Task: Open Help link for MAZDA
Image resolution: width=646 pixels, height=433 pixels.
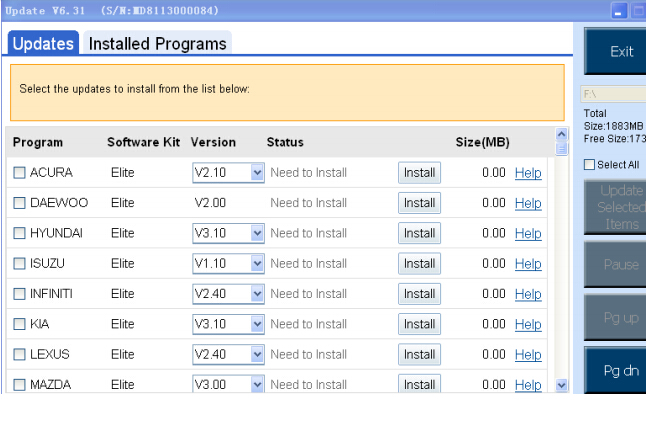Action: [x=528, y=385]
